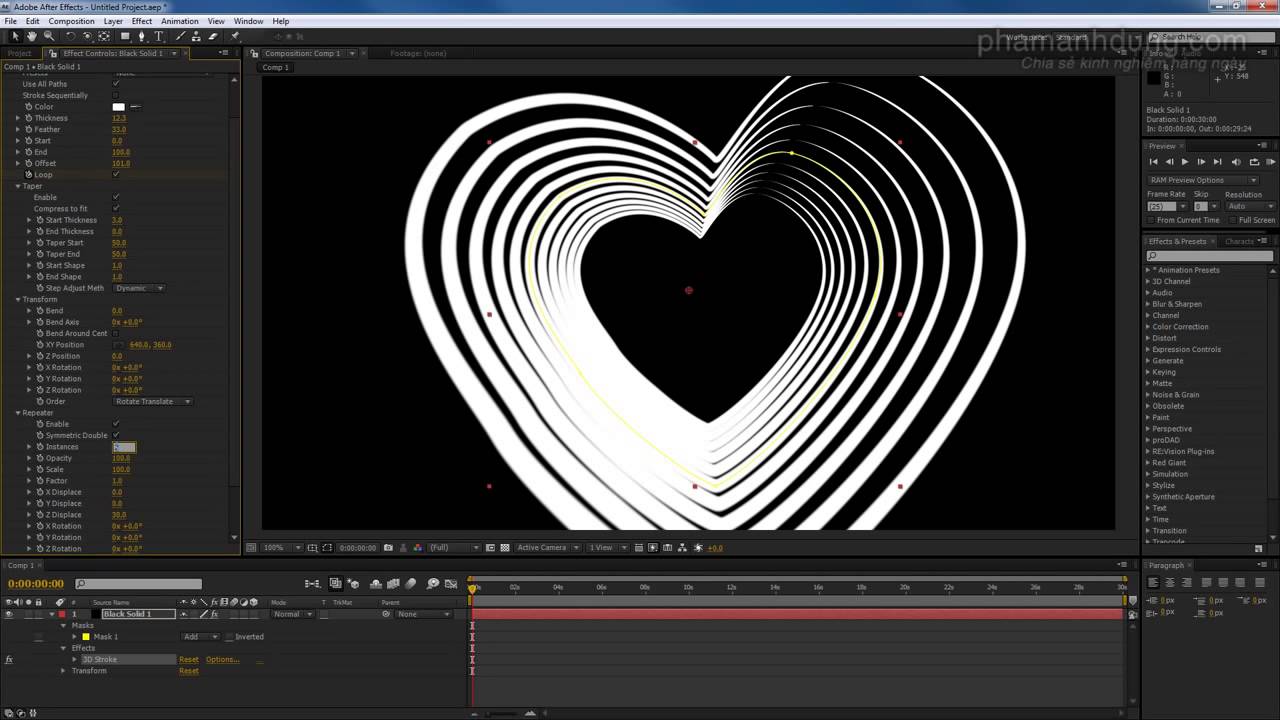Toggle the transparency grid icon
This screenshot has height=720, width=1280.
505,548
